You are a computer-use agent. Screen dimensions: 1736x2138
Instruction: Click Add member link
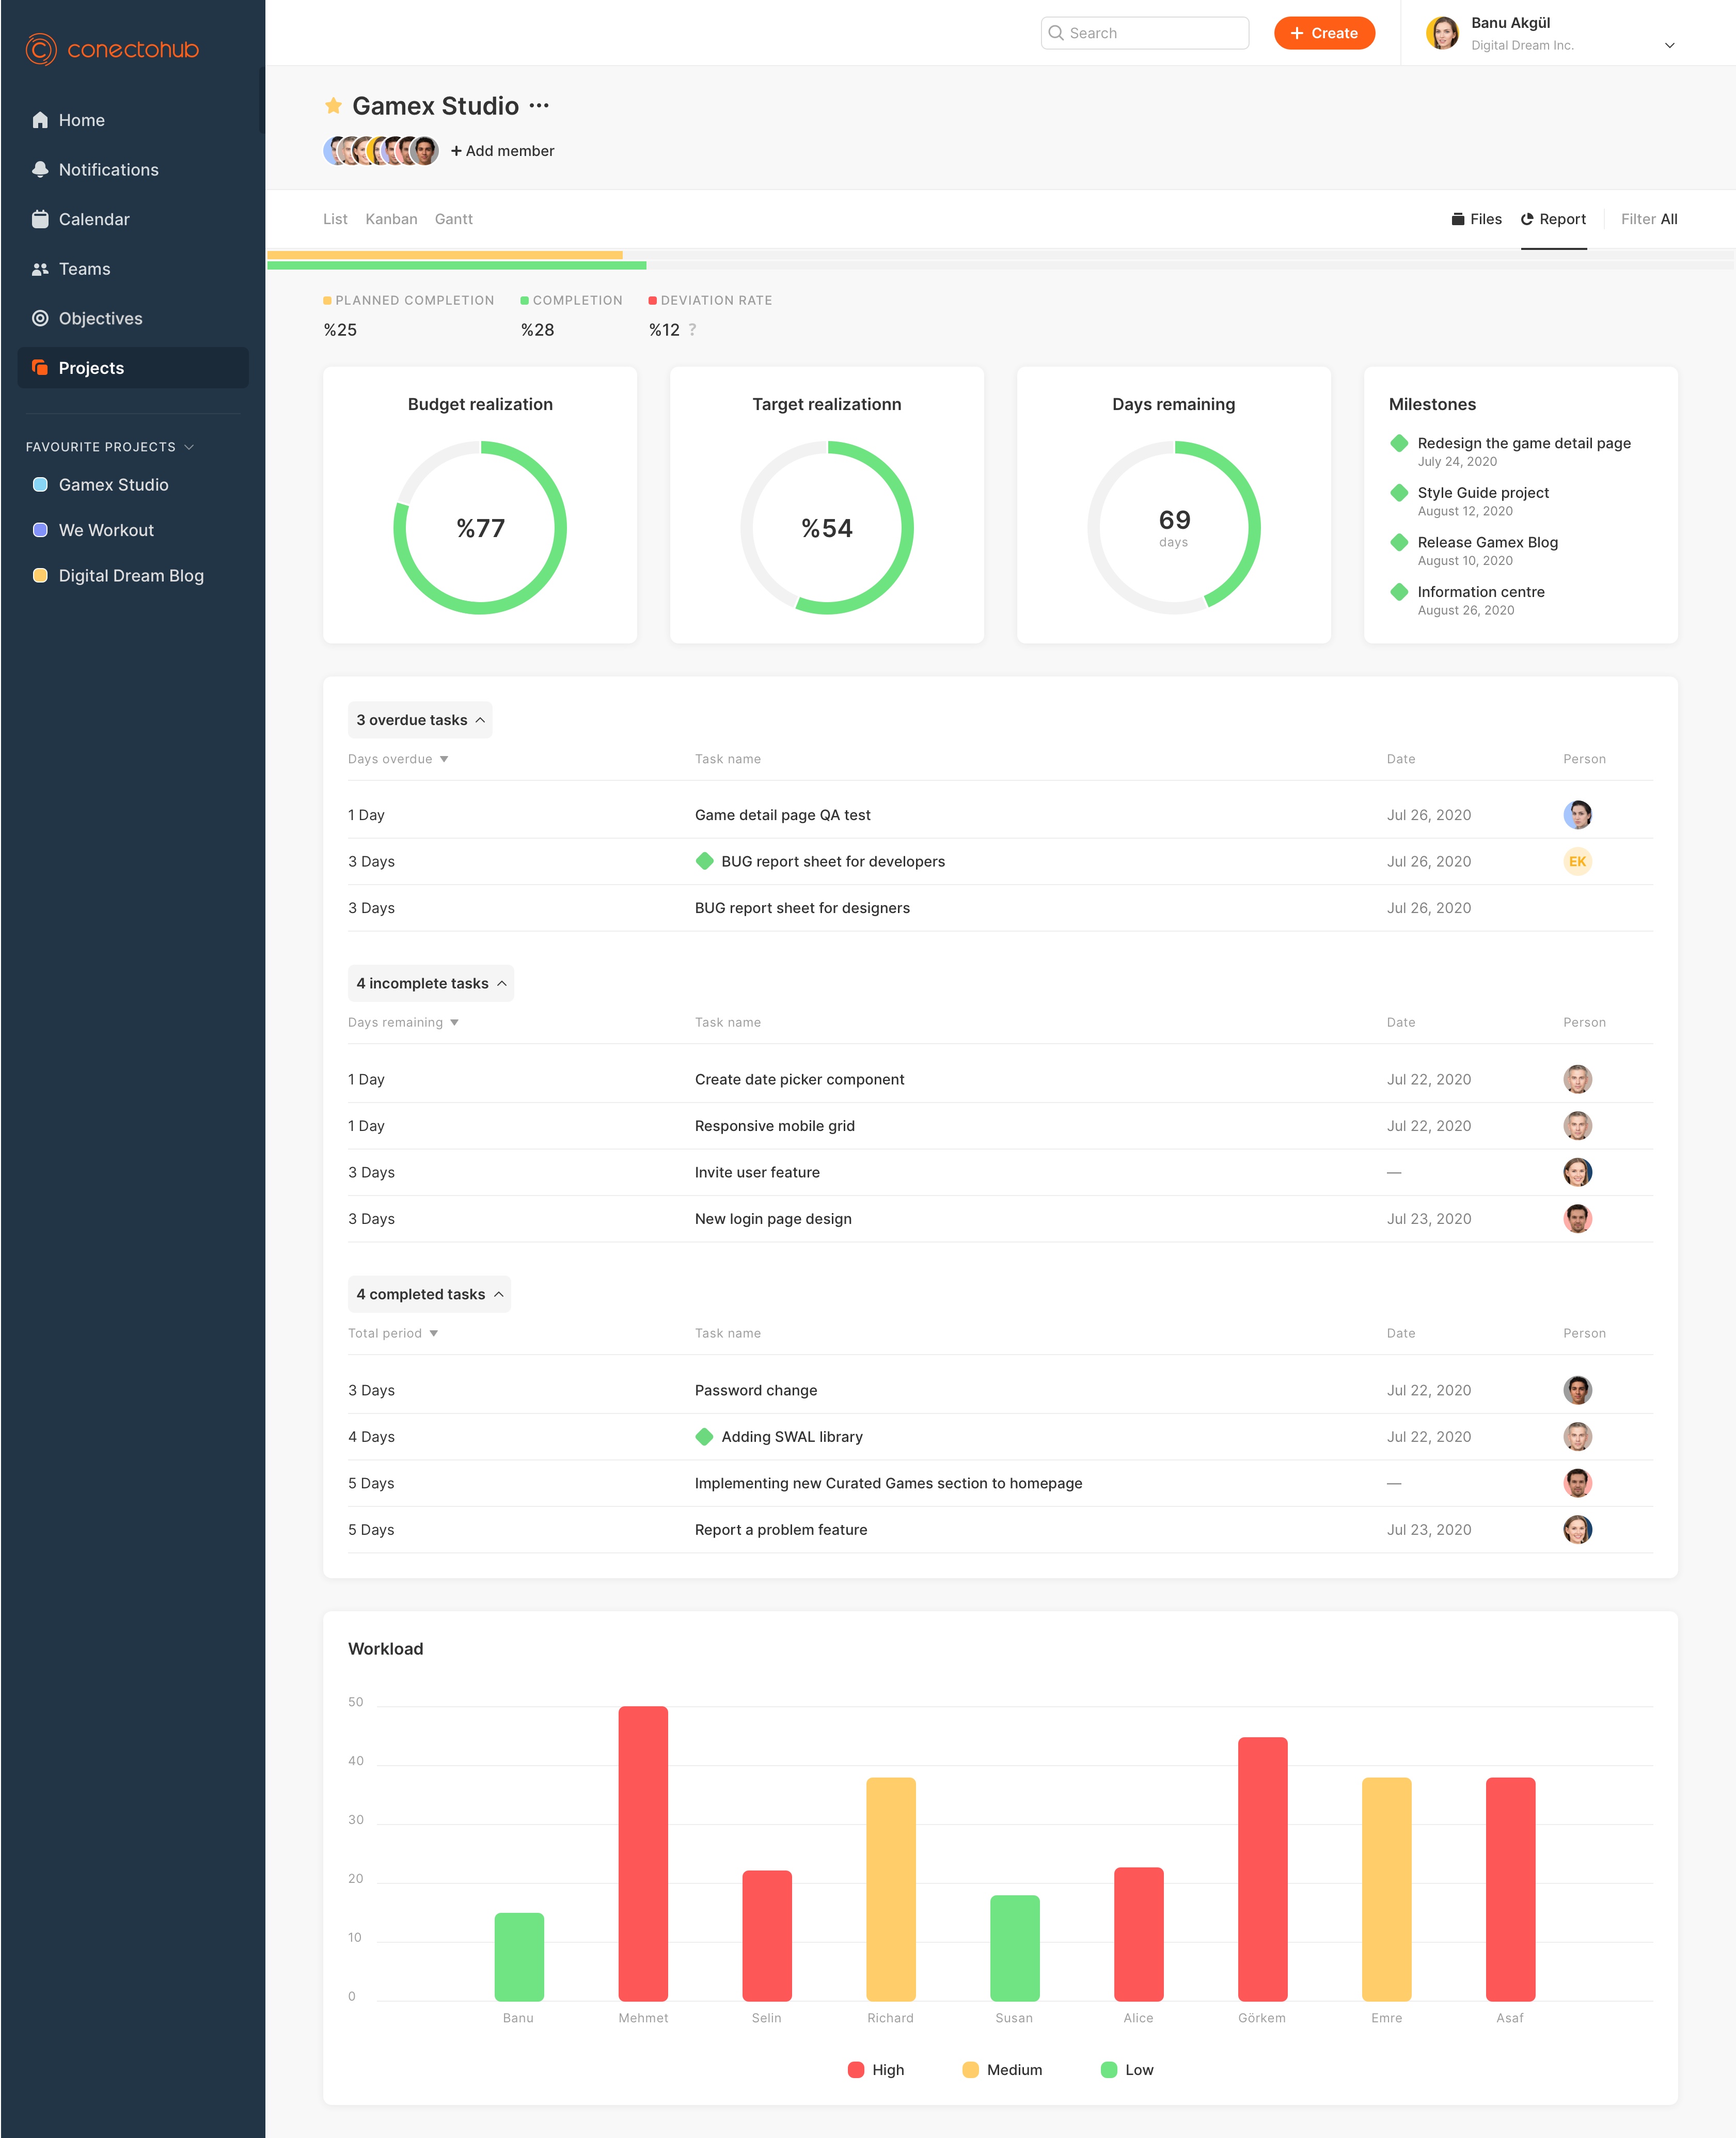point(502,151)
